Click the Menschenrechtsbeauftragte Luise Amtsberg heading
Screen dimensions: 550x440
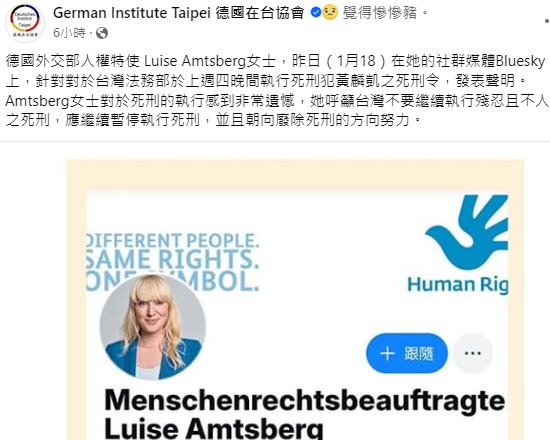pyautogui.click(x=304, y=414)
